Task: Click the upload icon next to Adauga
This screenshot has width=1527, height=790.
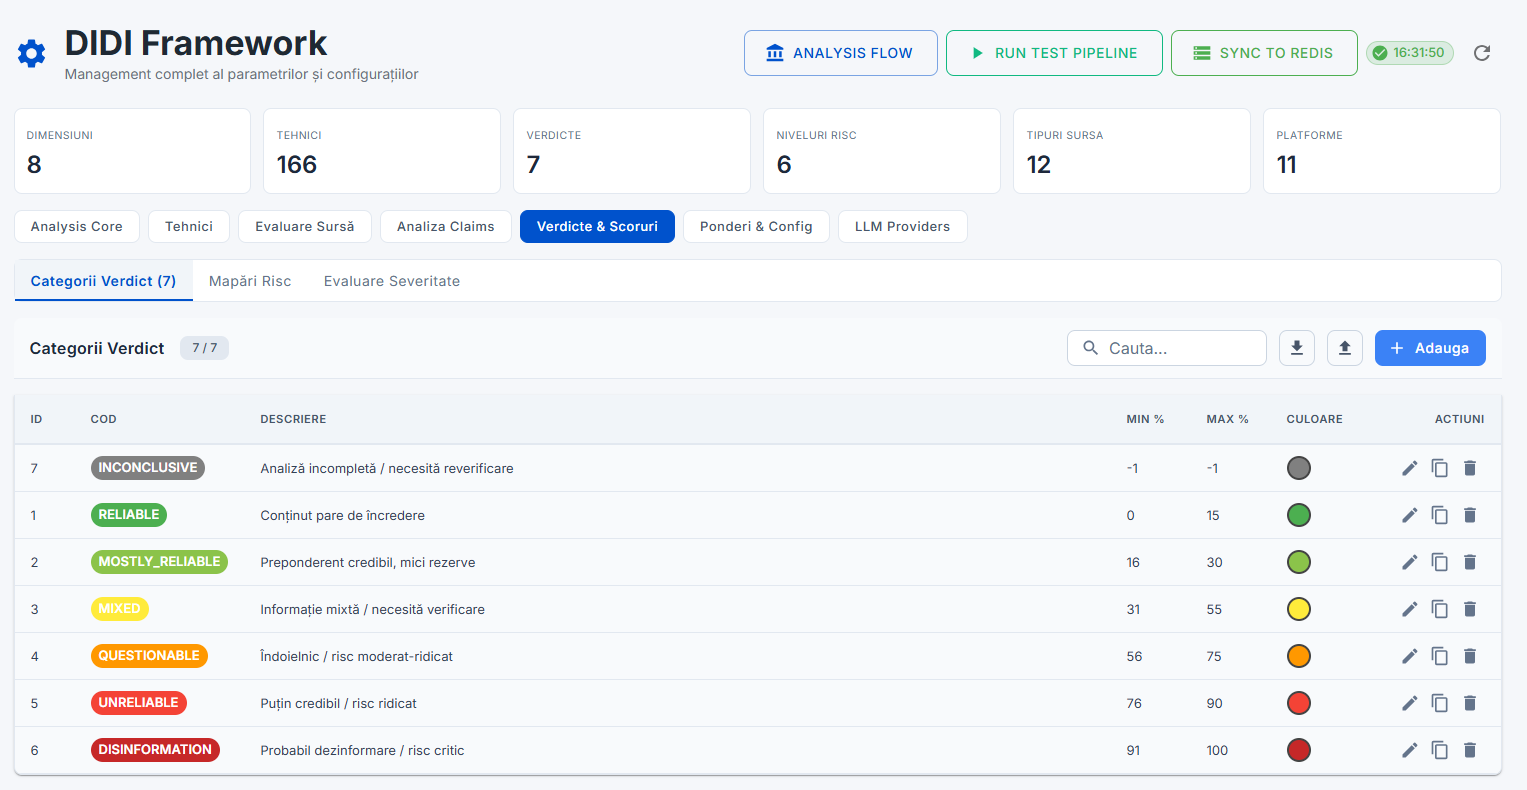Action: pyautogui.click(x=1345, y=348)
